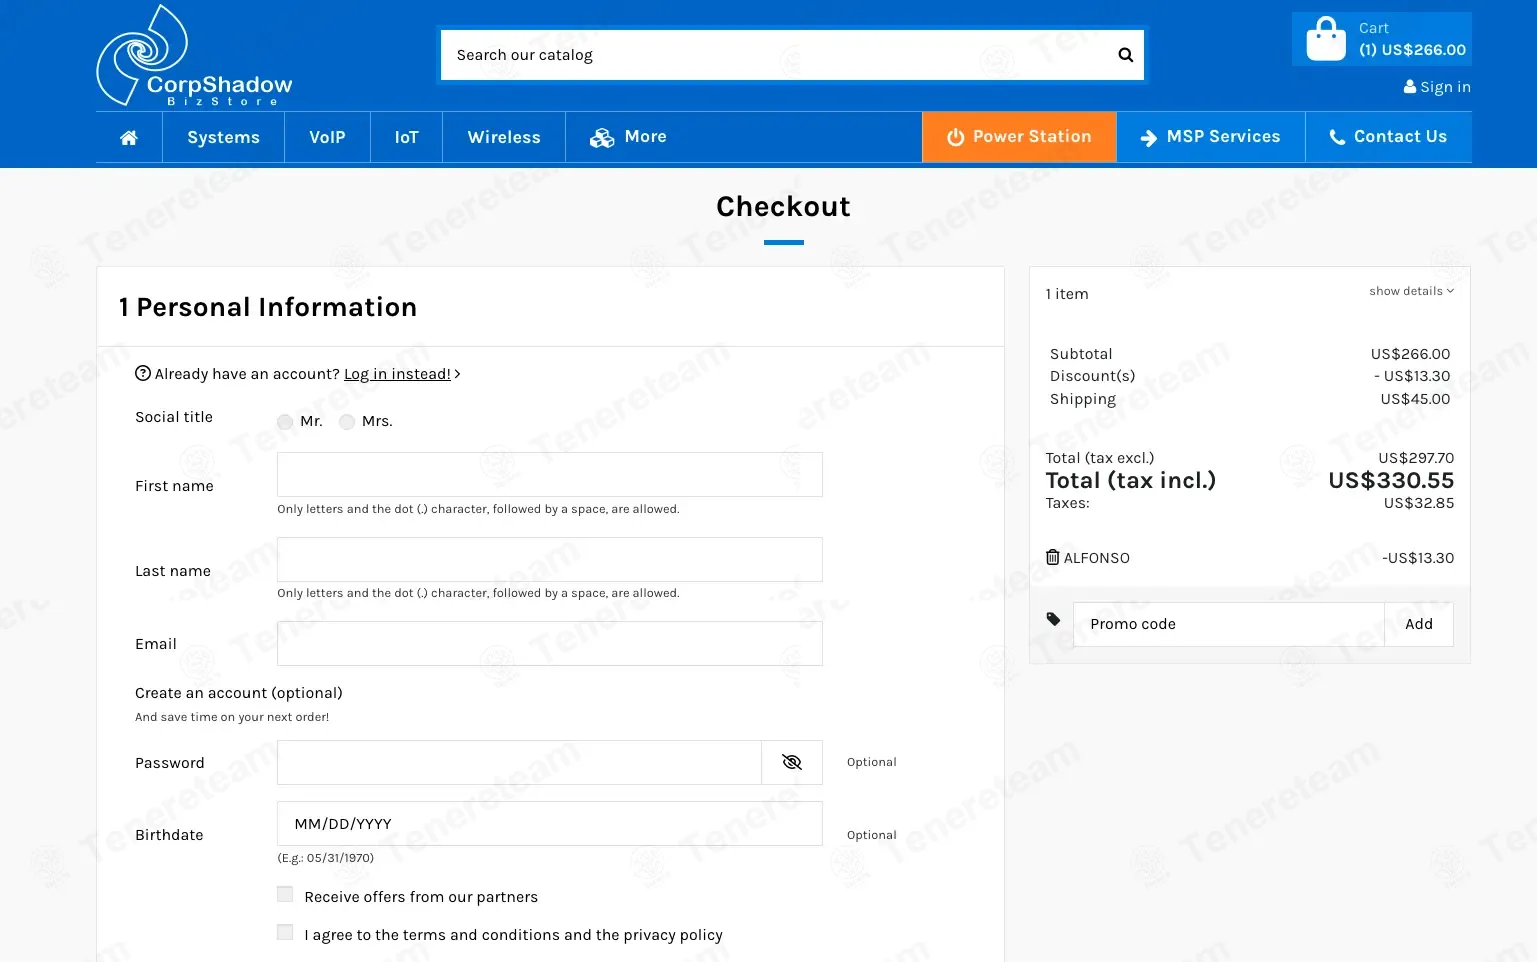The height and width of the screenshot is (962, 1537).
Task: Check agree to terms and privacy policy
Action: click(x=285, y=933)
